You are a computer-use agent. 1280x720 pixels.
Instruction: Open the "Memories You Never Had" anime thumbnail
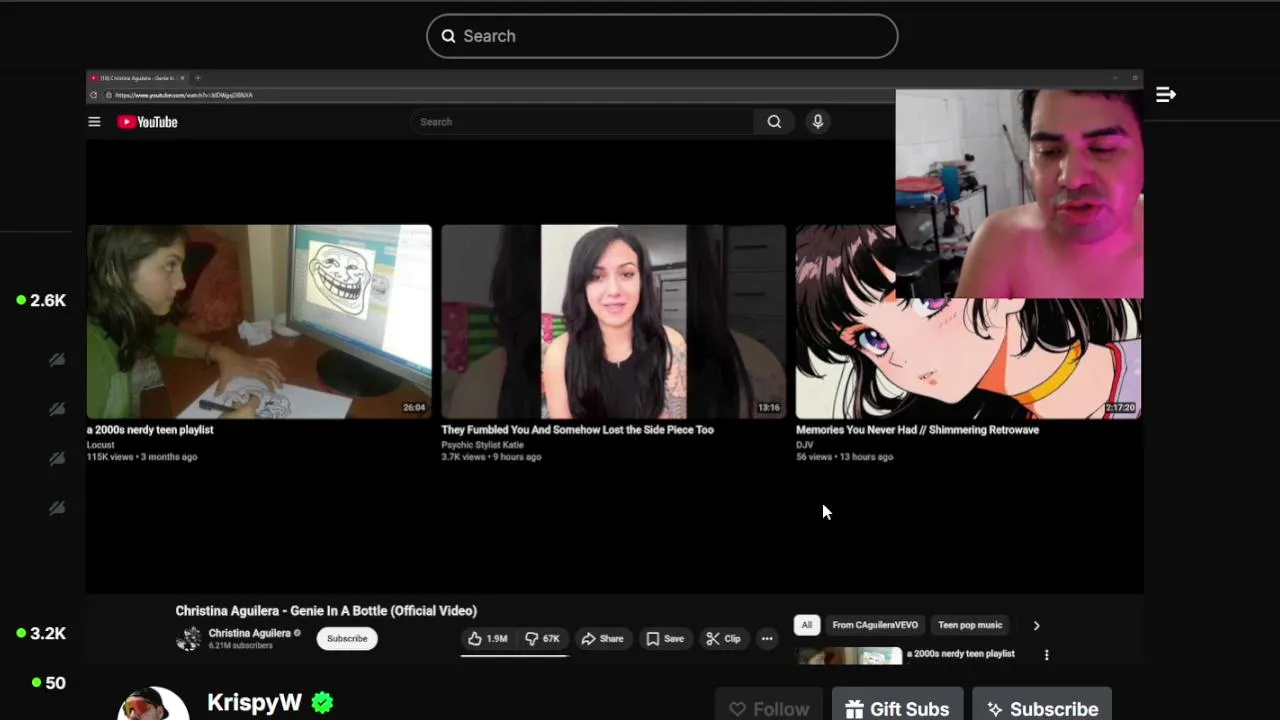(968, 358)
